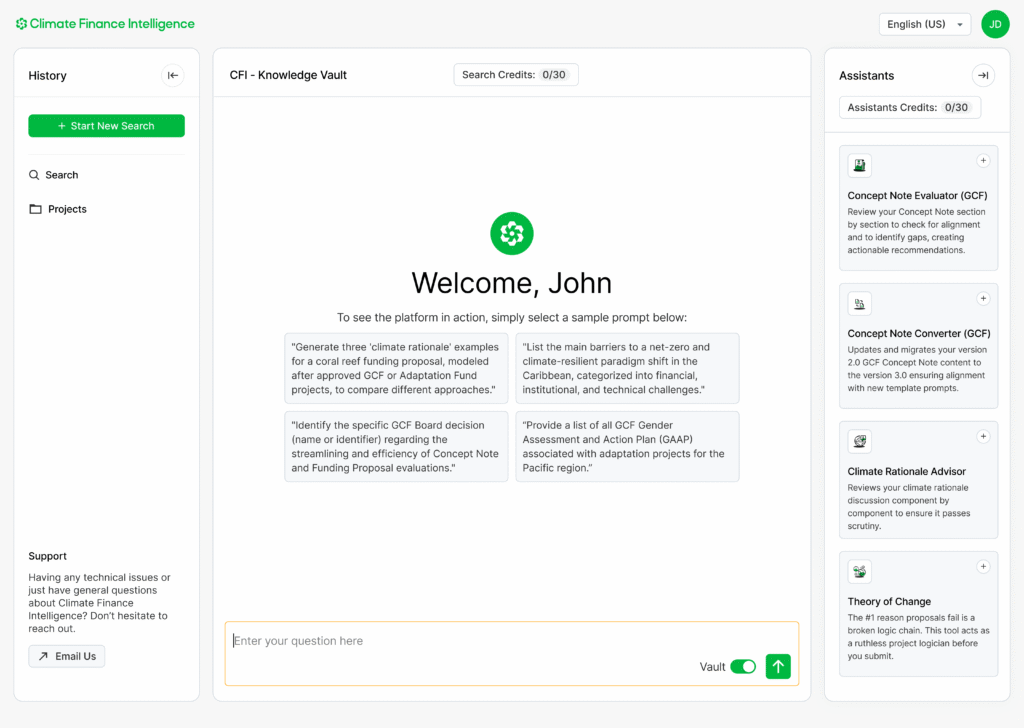
Task: Open the English (US) language dropdown
Action: coord(924,24)
